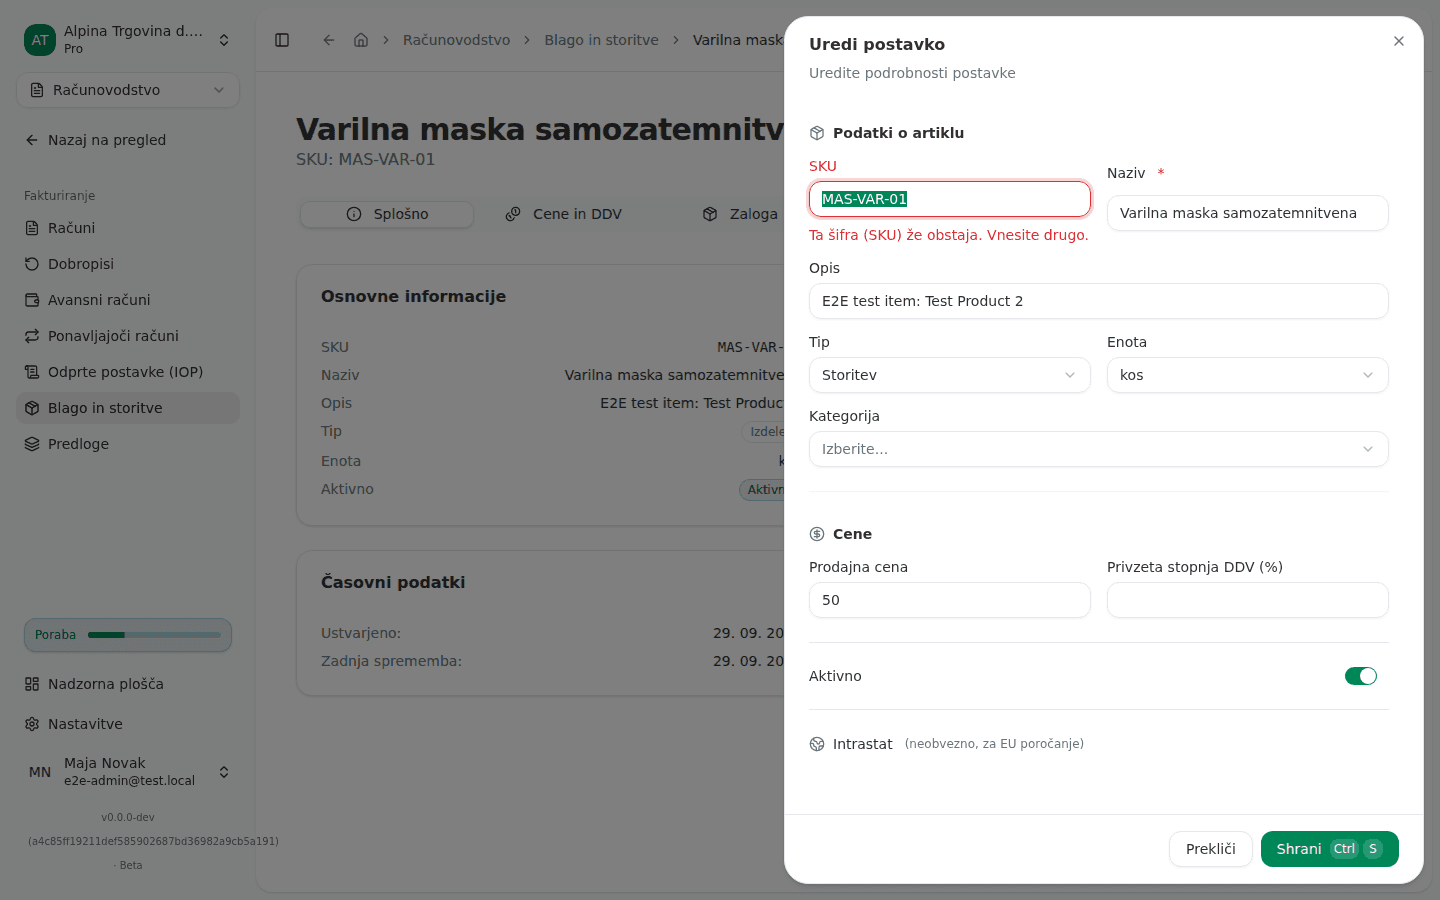
Task: Click the dollar icon beside Cene heading
Action: click(817, 534)
